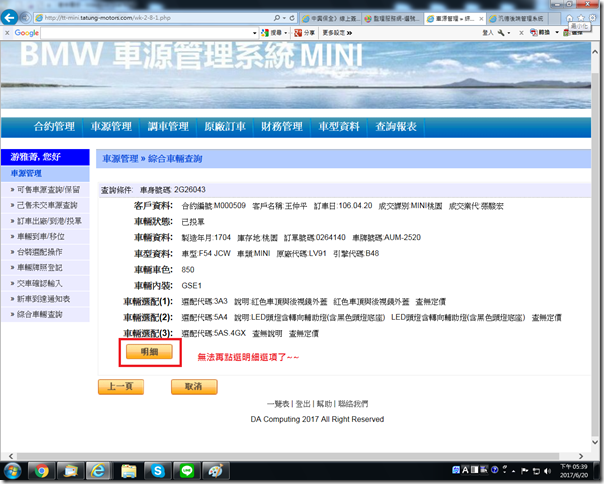Screen dimensions: 604x484
Task: Click the 幫助 help footer link
Action: tap(324, 404)
